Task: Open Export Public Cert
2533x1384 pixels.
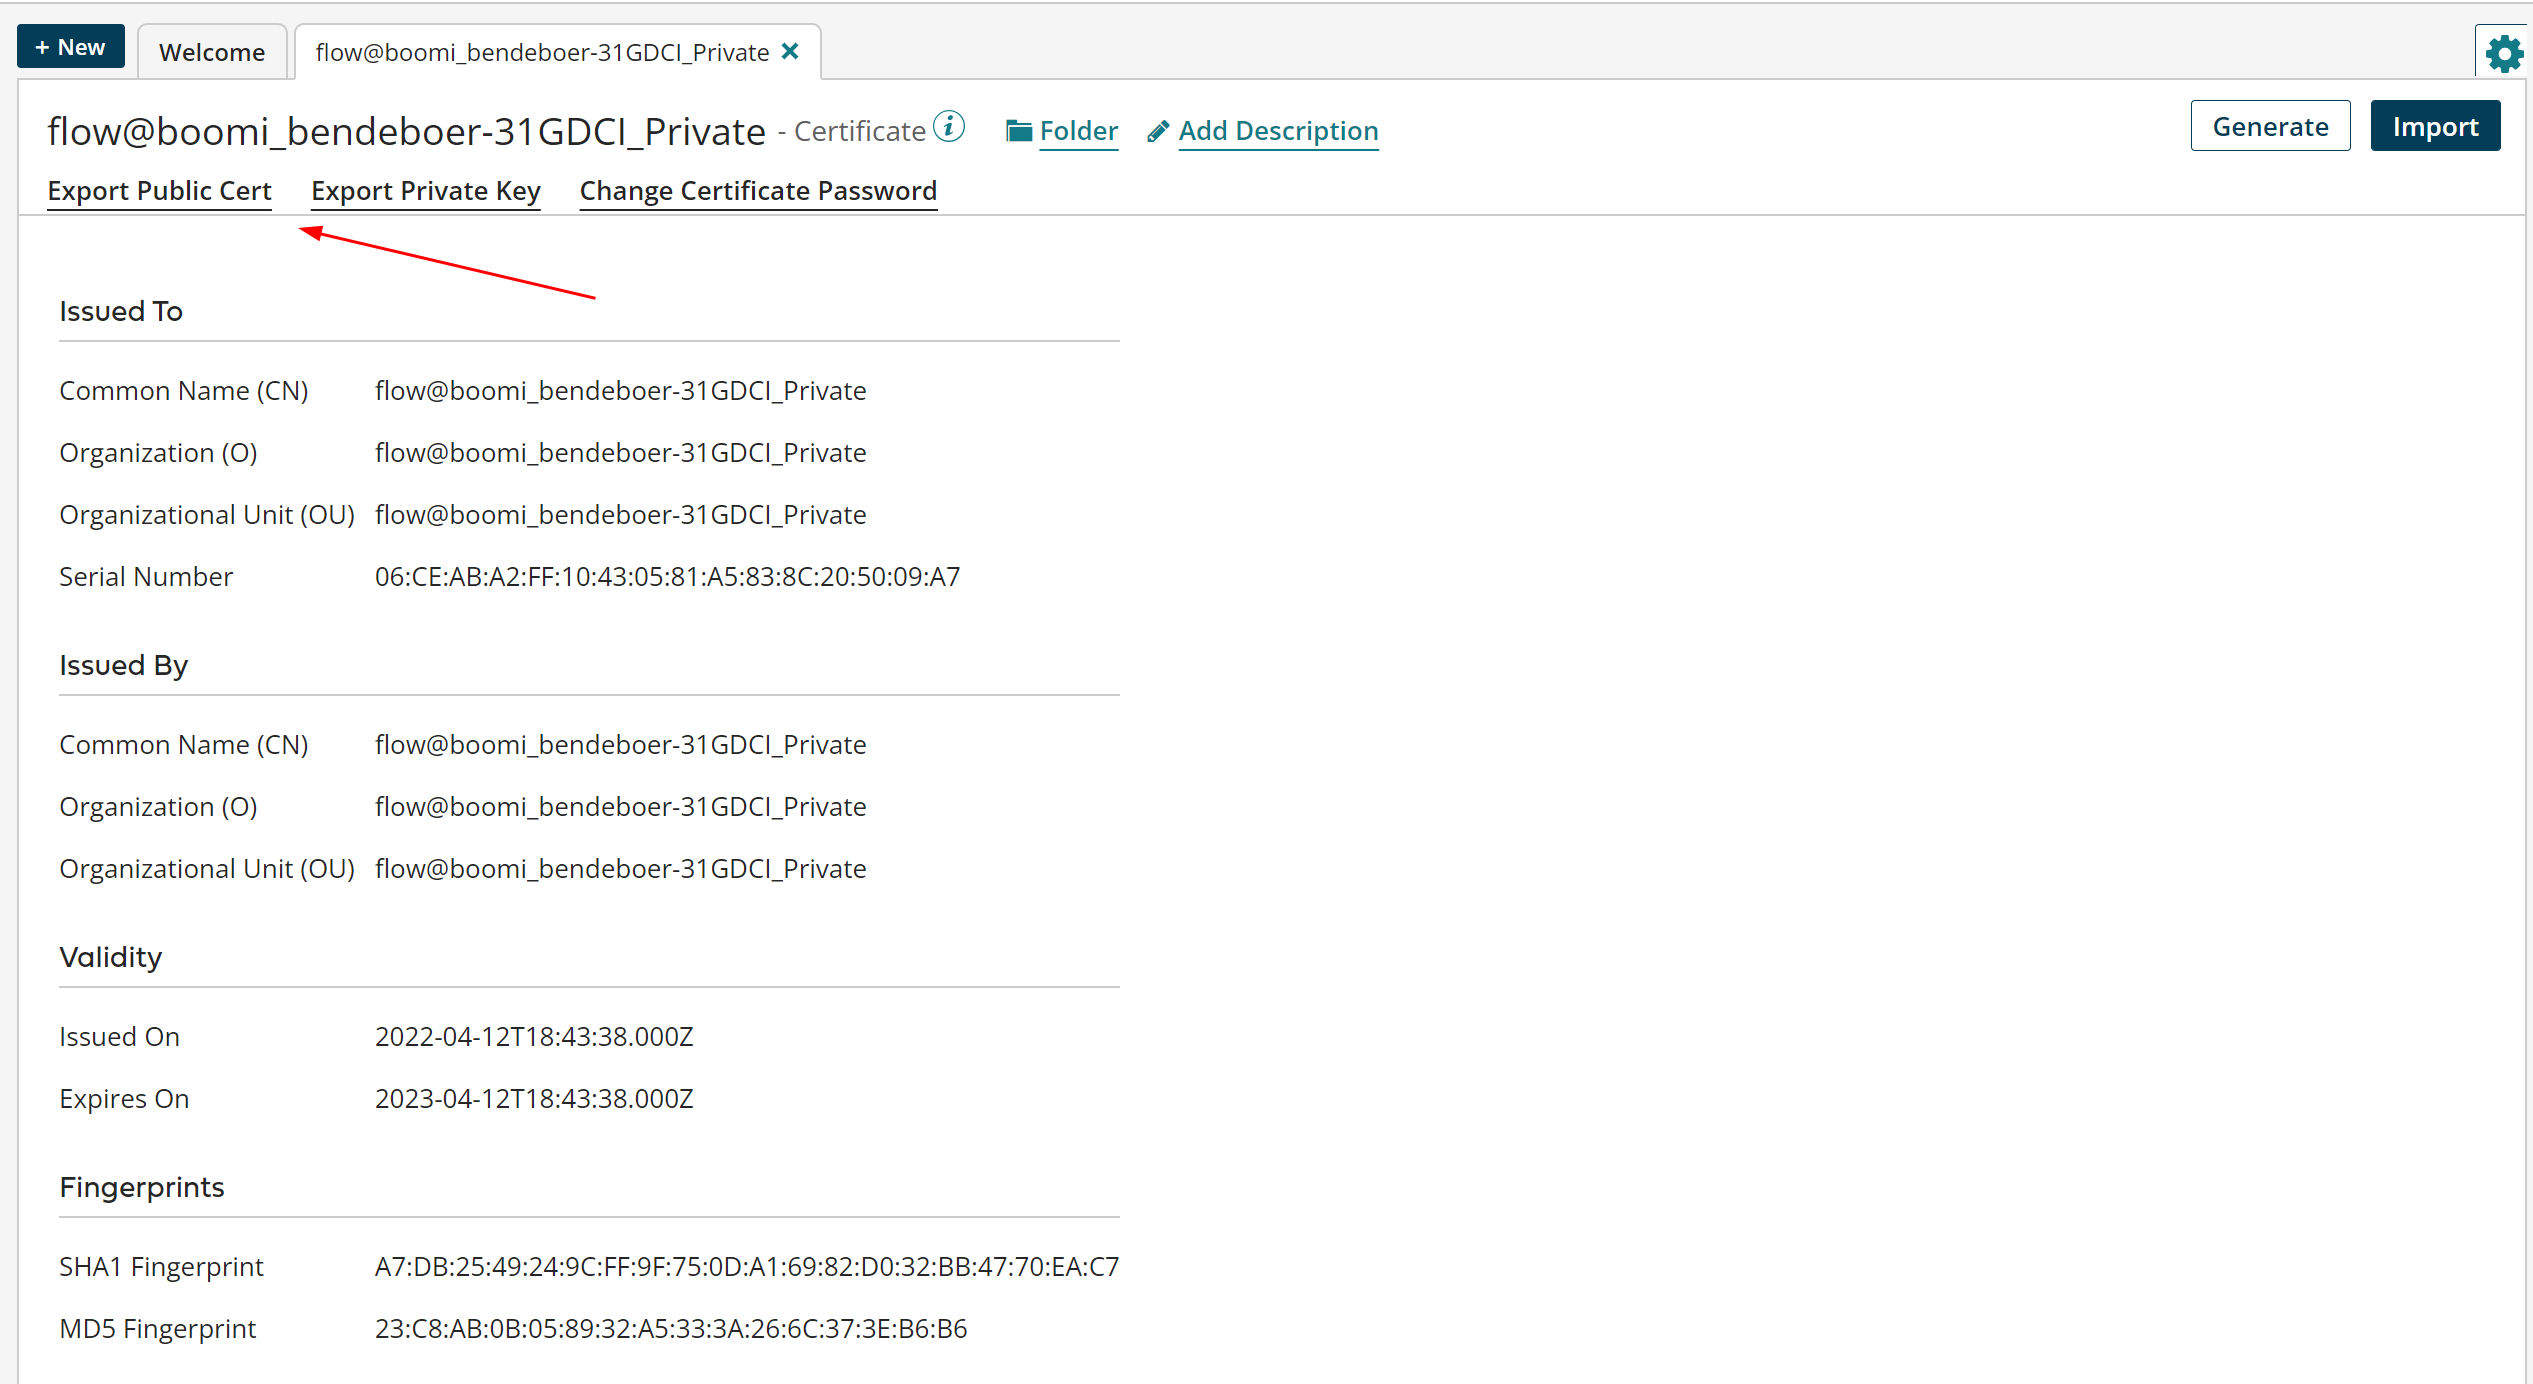Action: (159, 191)
